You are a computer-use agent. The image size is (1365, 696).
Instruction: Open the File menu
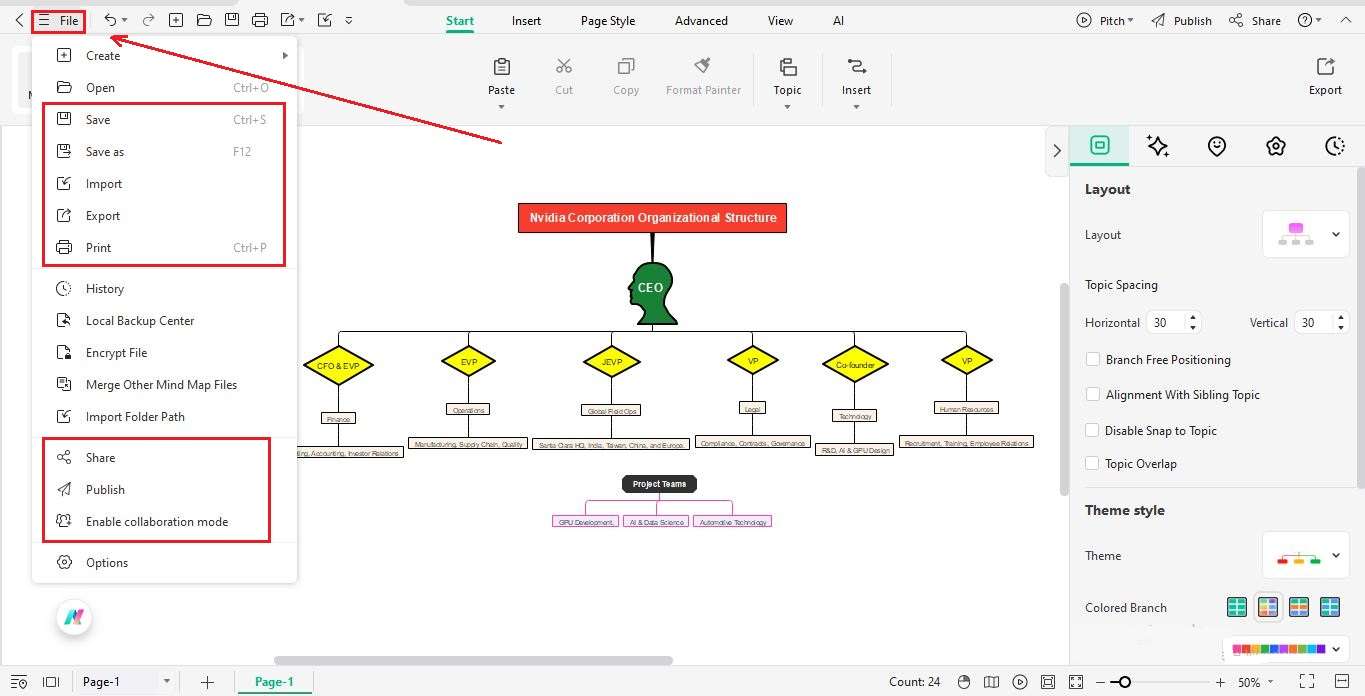[58, 20]
